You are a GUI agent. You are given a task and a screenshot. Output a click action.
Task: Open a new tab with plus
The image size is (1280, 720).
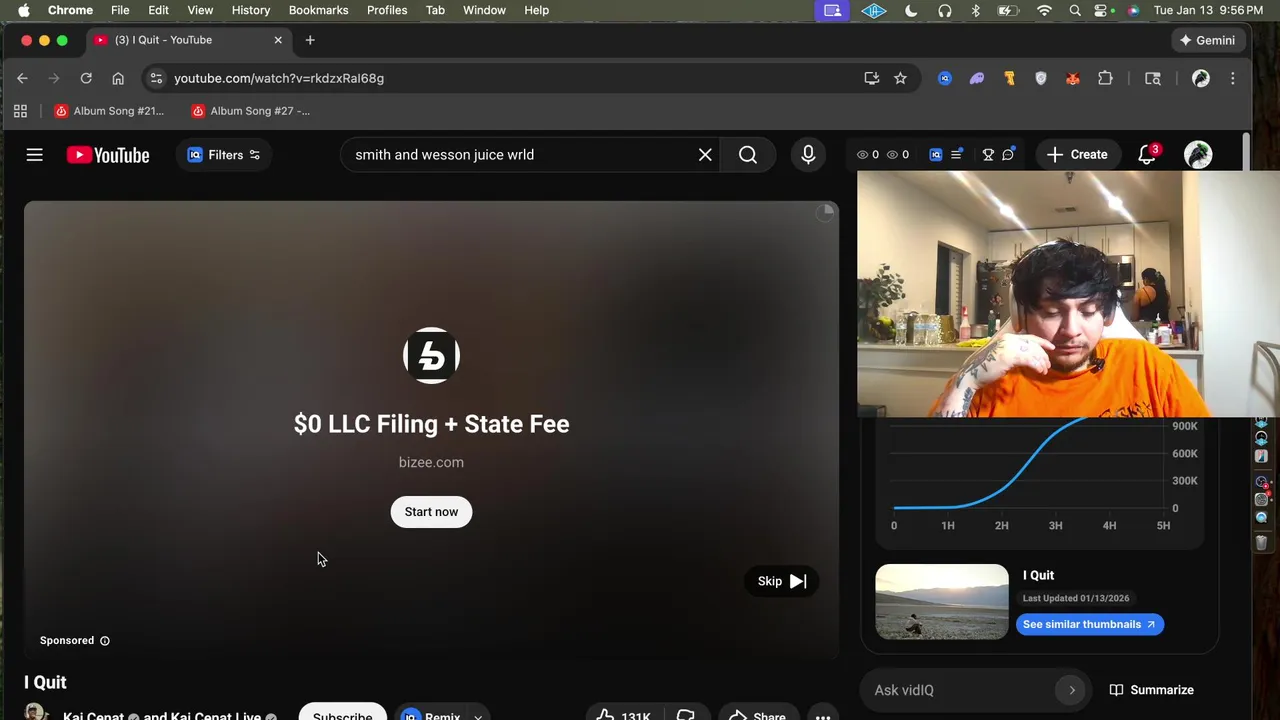click(310, 40)
